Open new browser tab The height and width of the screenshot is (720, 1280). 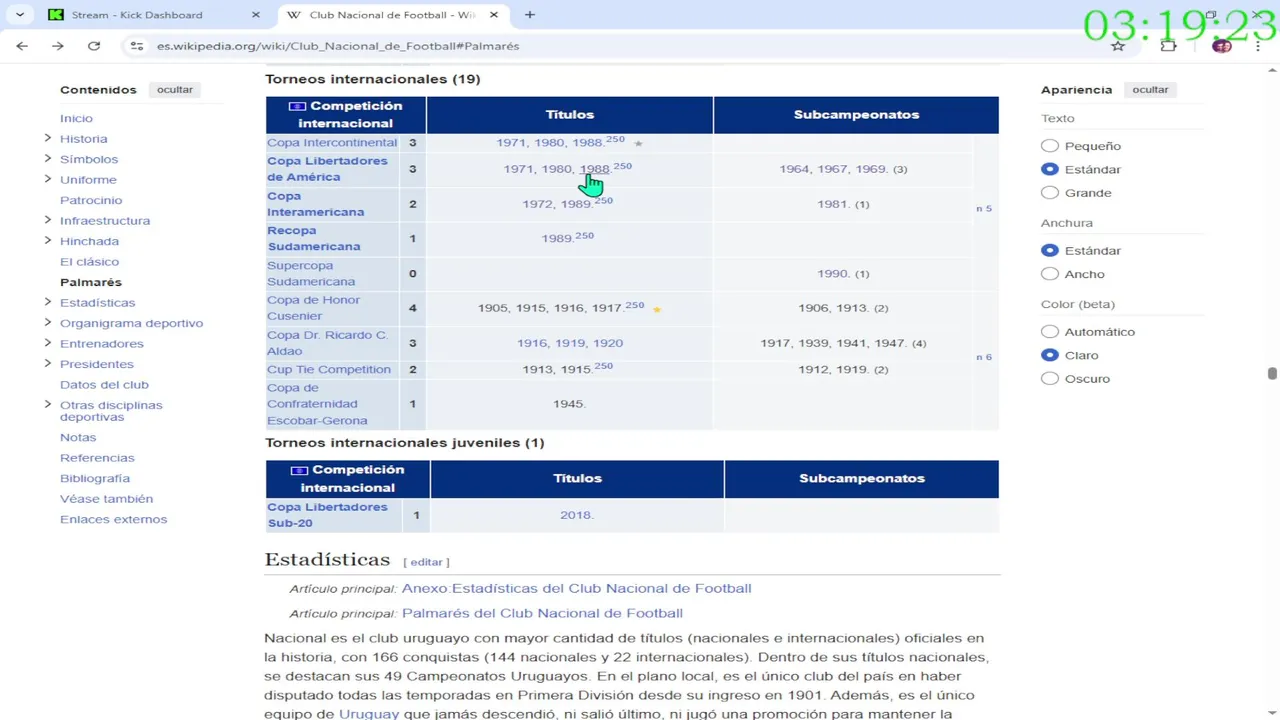tap(530, 15)
